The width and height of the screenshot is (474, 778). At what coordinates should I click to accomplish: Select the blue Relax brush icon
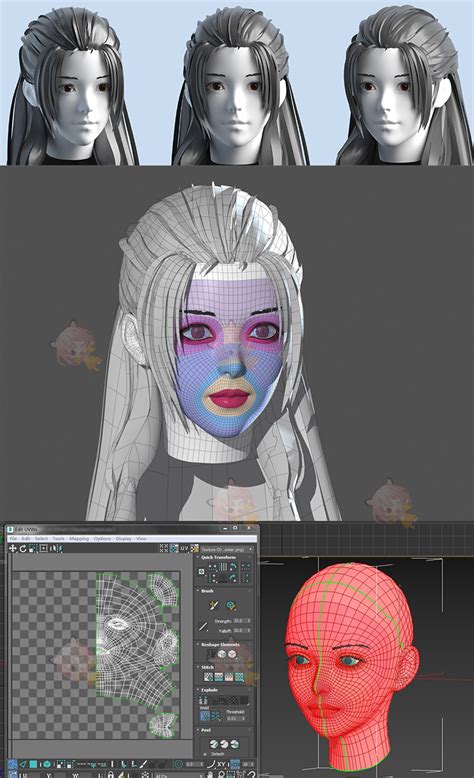click(230, 605)
